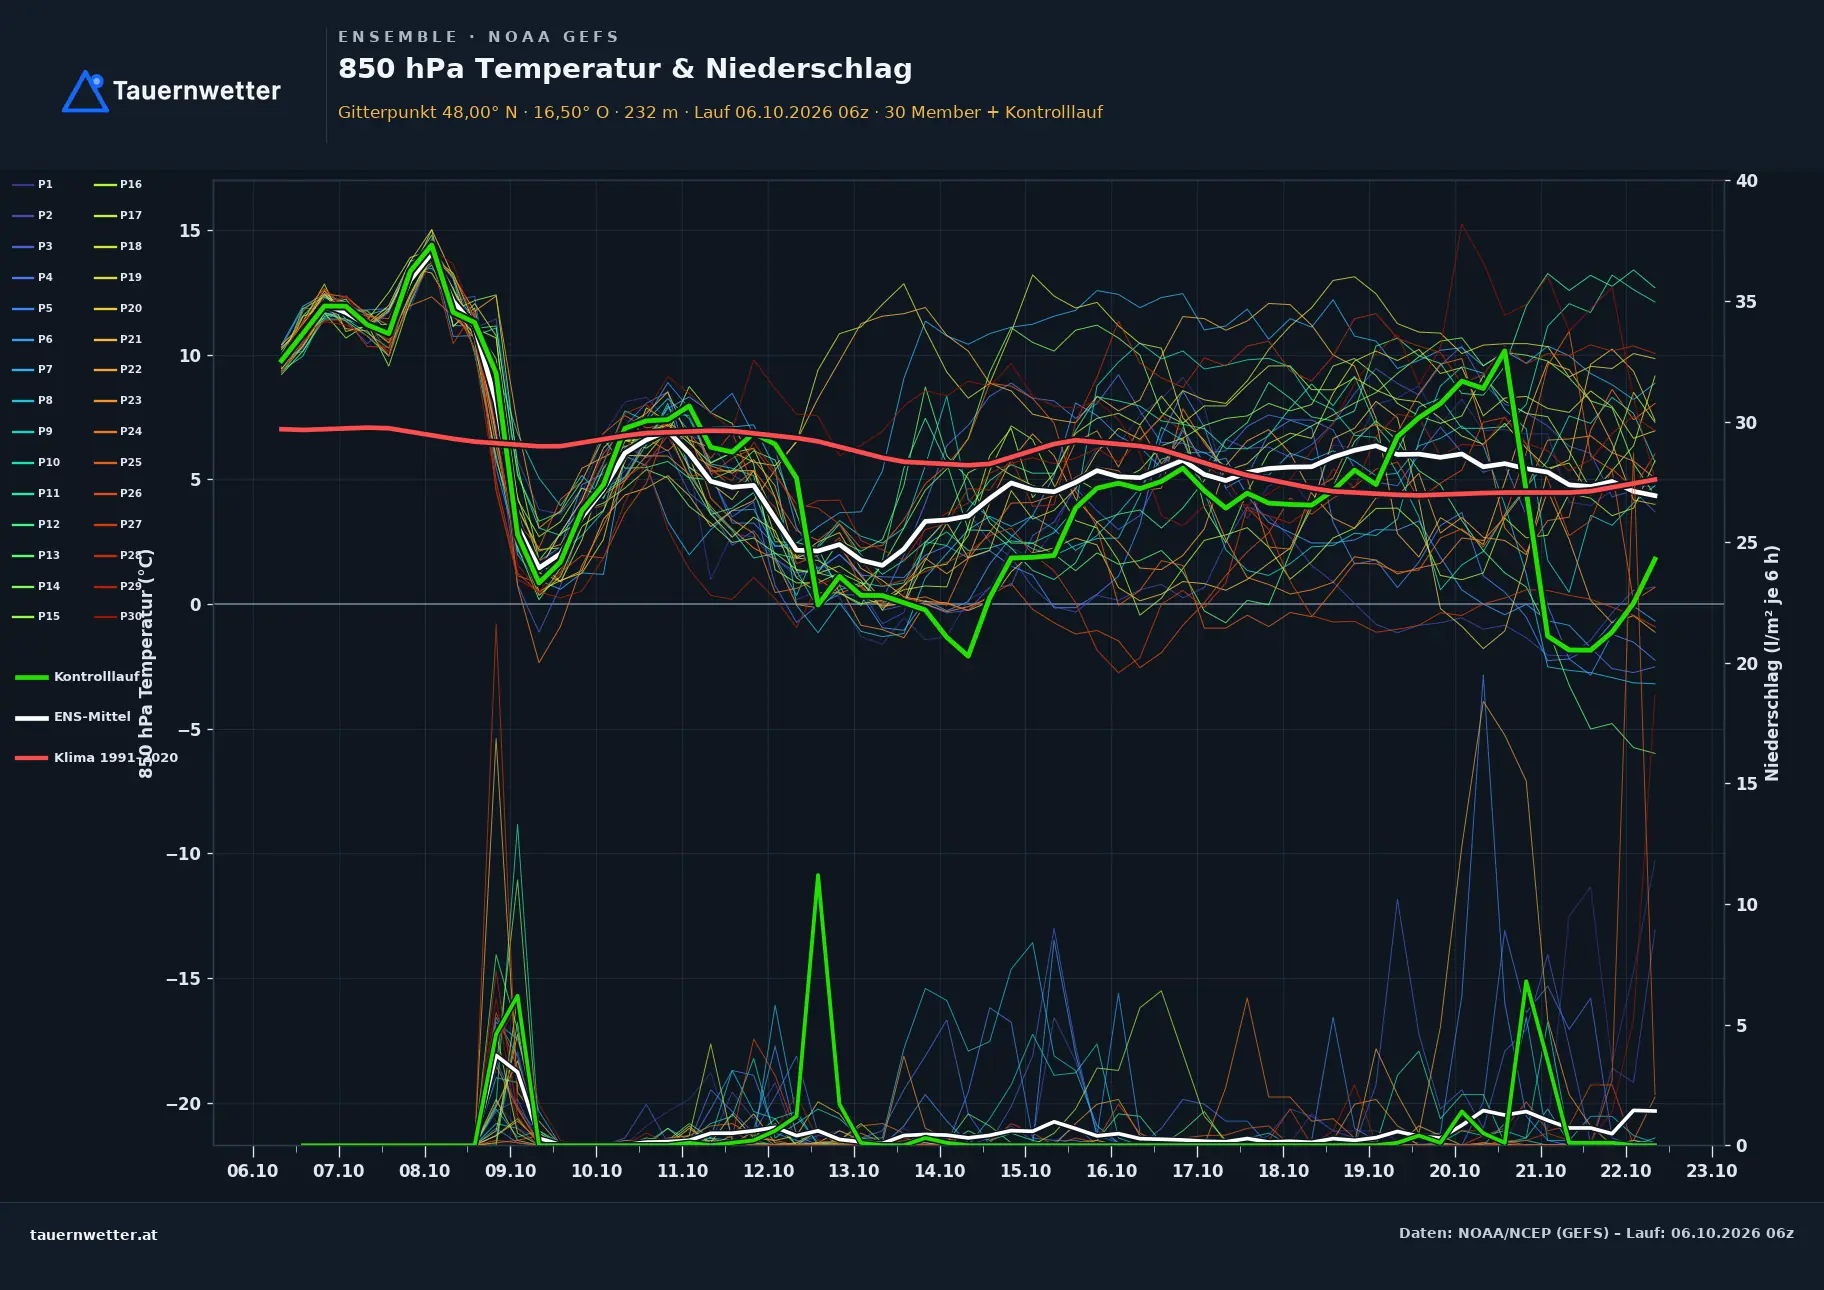Select the P26 legend entry
This screenshot has height=1290, width=1824.
pos(118,494)
